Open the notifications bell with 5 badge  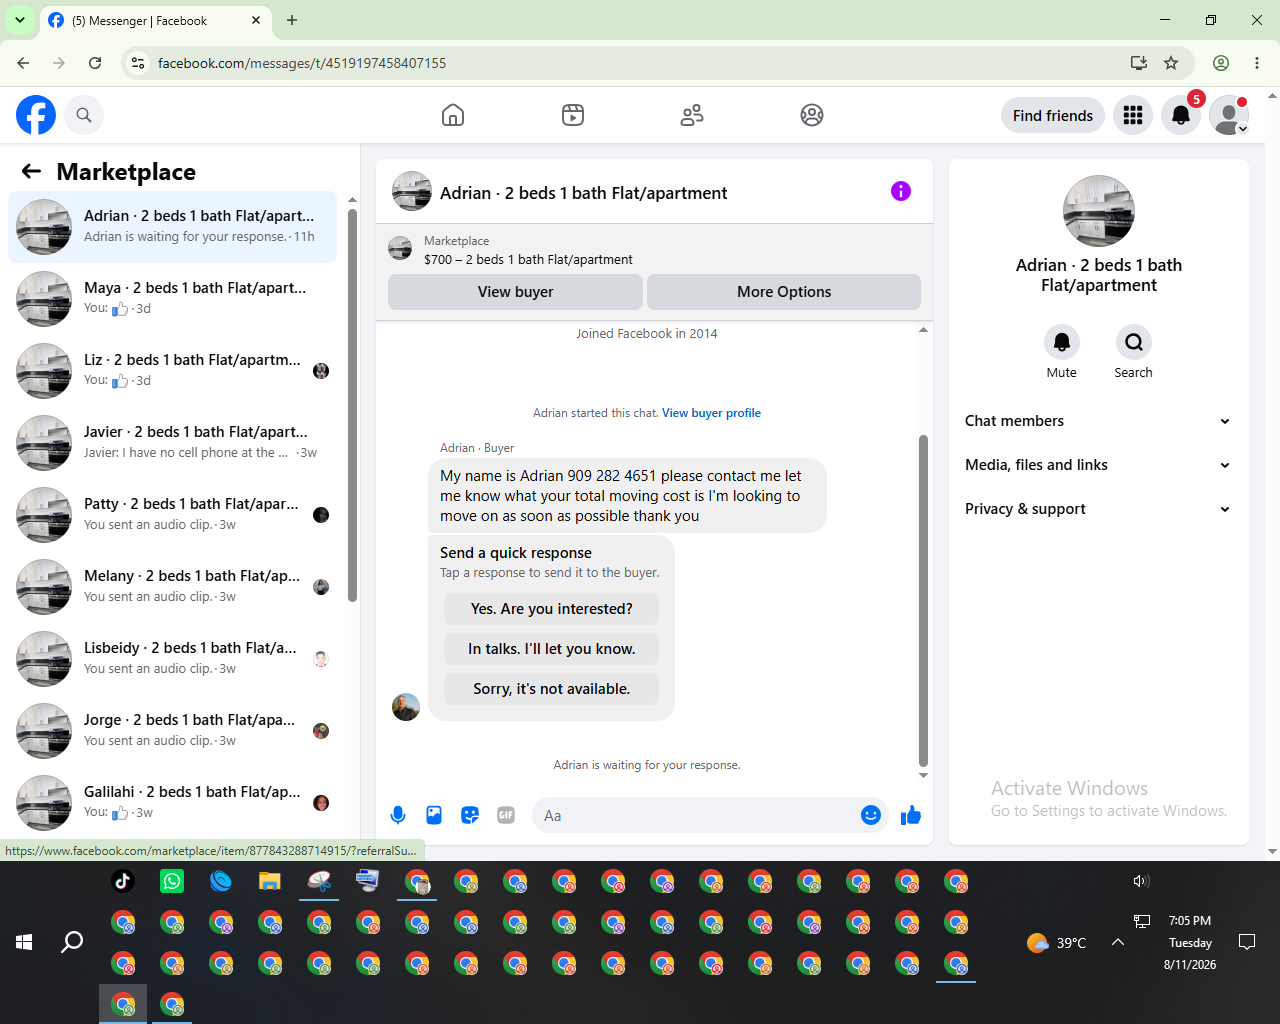1181,115
